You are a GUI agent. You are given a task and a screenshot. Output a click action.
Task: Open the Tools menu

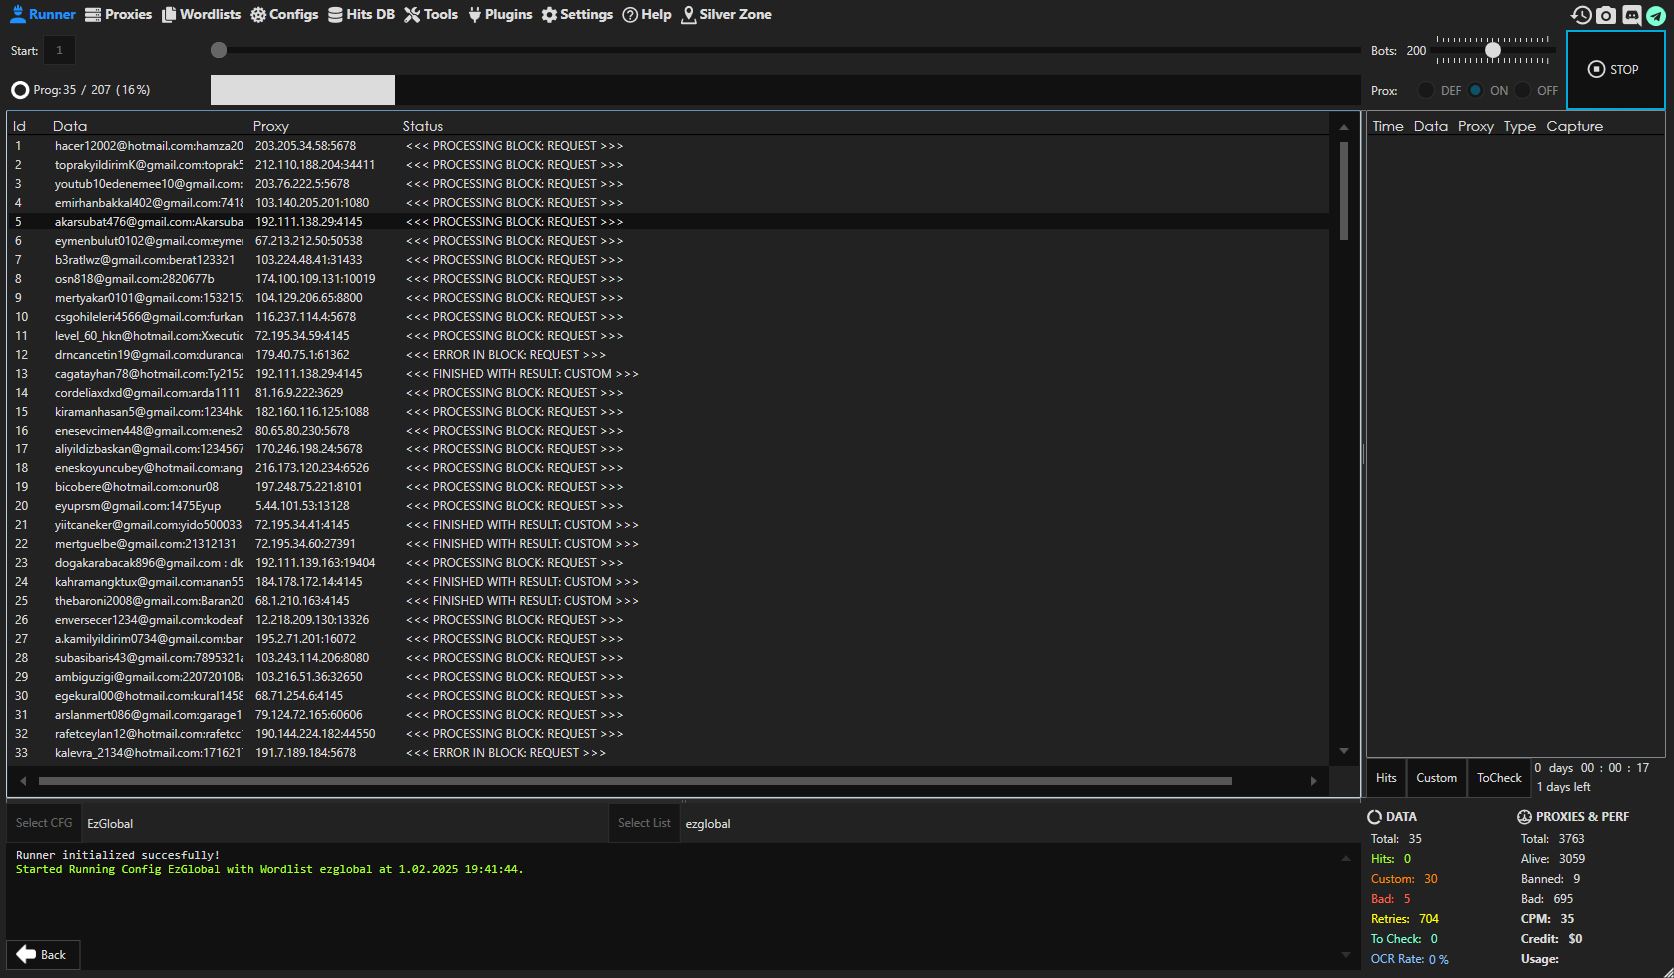click(x=431, y=14)
